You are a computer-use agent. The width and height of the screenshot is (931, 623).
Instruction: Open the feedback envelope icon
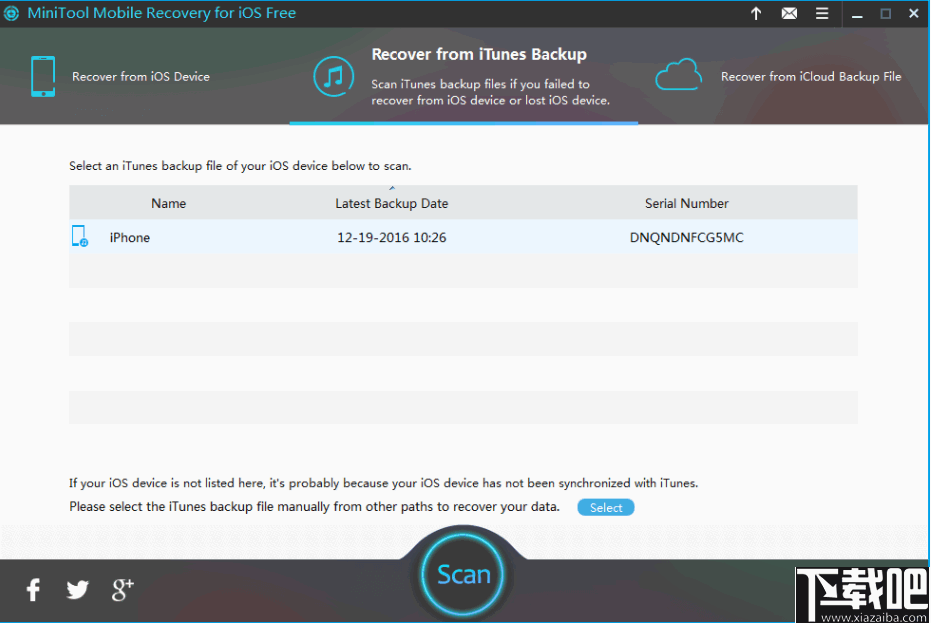tap(789, 13)
